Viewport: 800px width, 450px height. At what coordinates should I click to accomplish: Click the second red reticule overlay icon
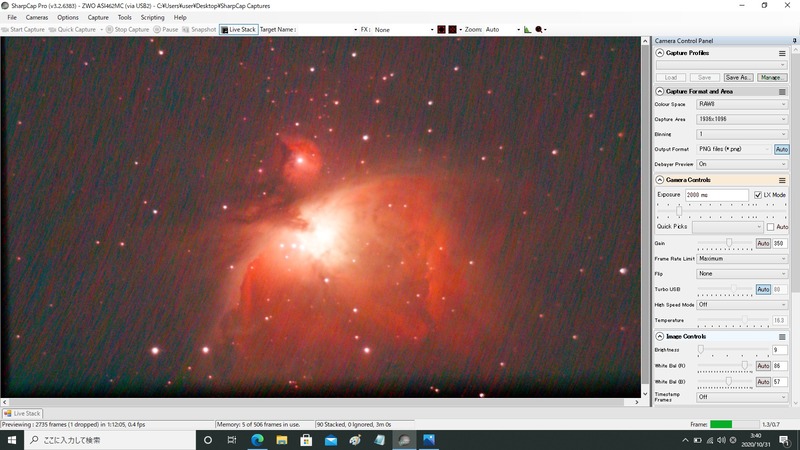[x=453, y=30]
